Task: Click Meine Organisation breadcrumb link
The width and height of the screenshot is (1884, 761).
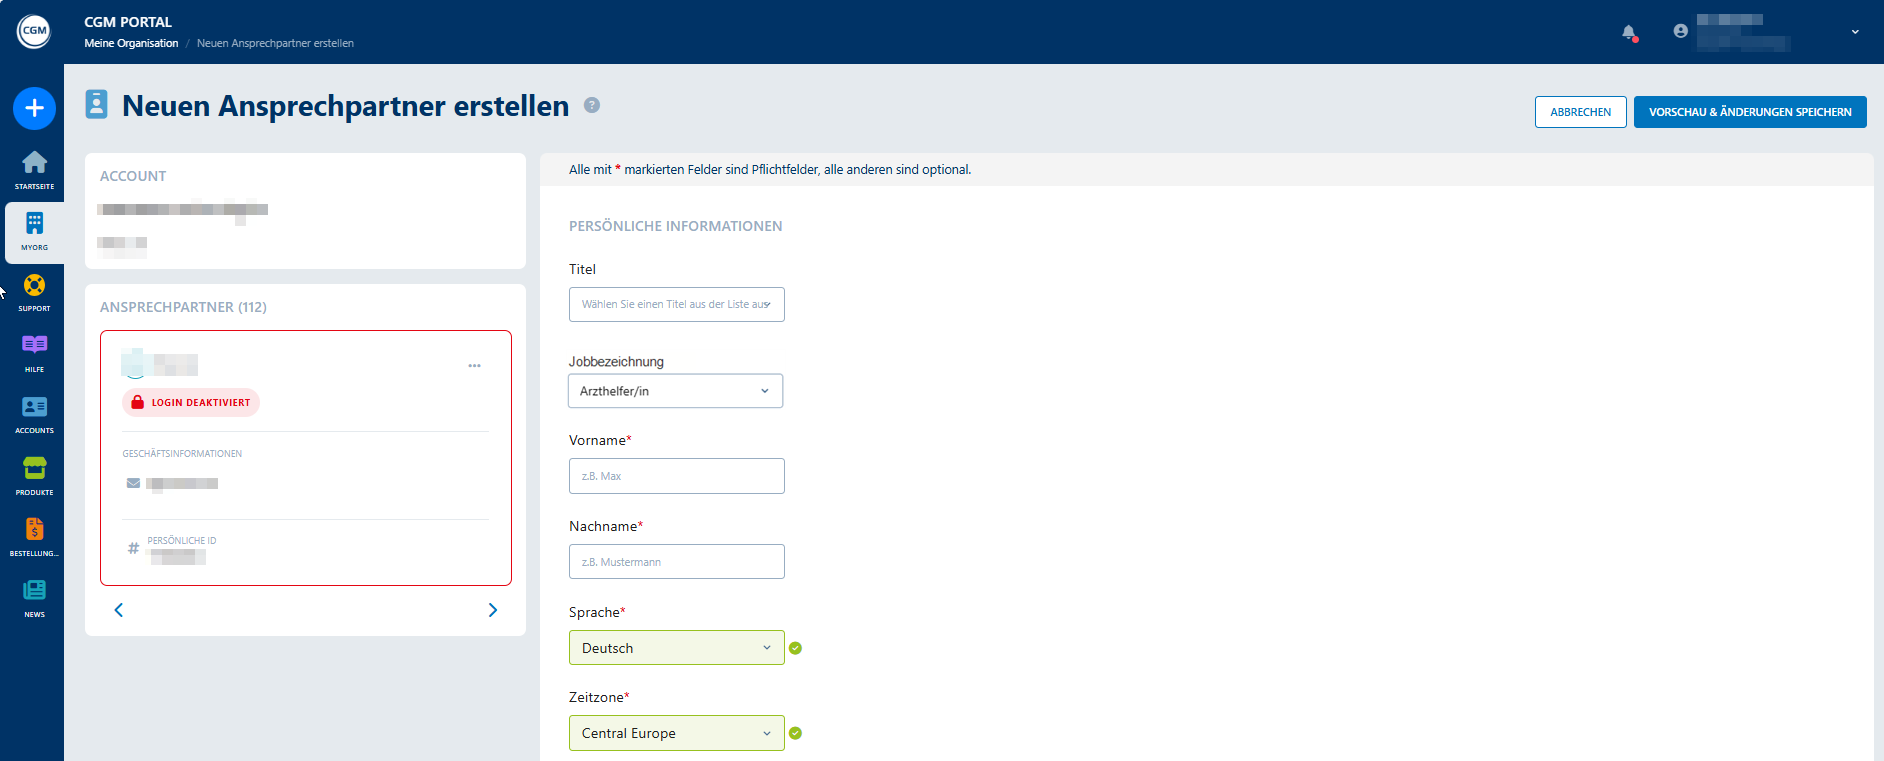Action: click(x=131, y=43)
